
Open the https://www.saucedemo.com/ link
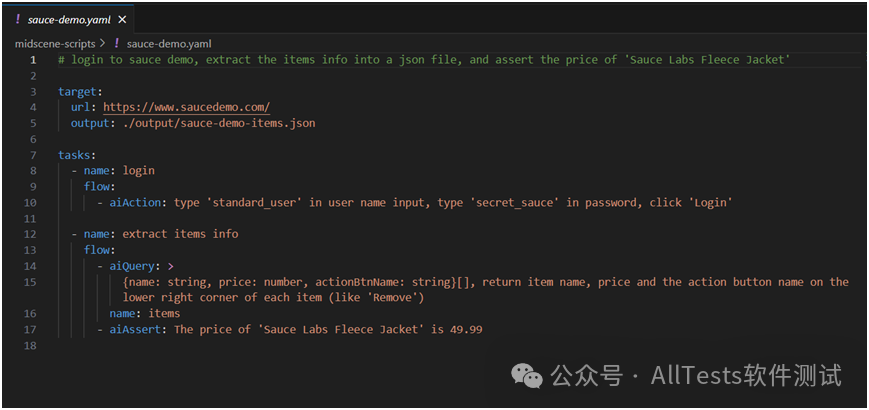pyautogui.click(x=187, y=107)
